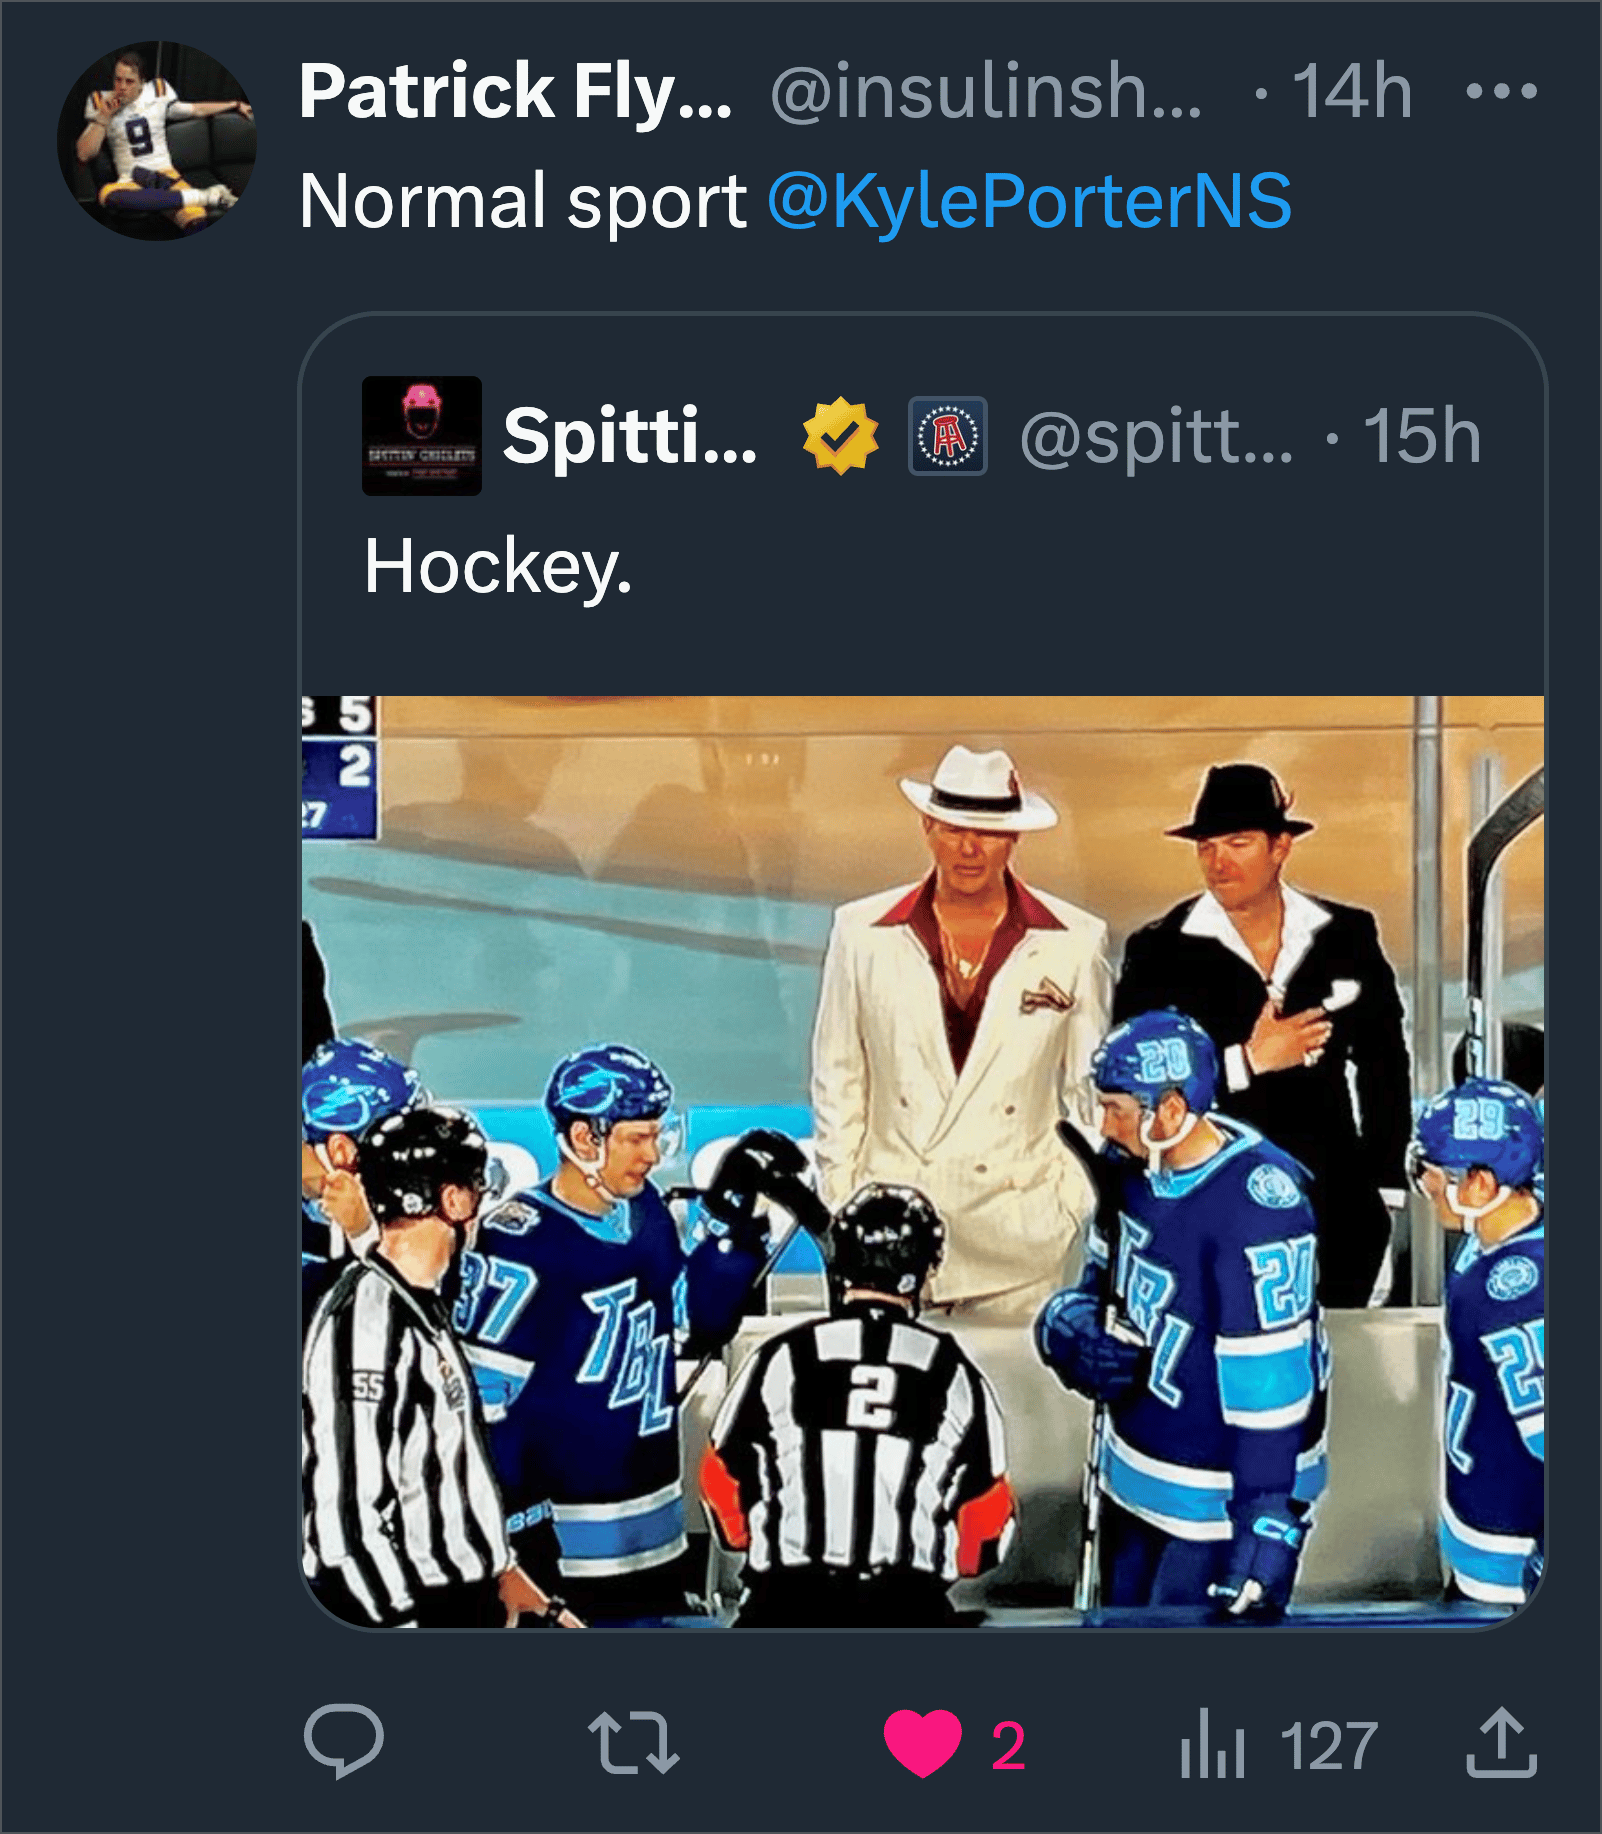Screen dimensions: 1602x1834
Task: Click the @KylePorterNS mention link
Action: 1029,201
